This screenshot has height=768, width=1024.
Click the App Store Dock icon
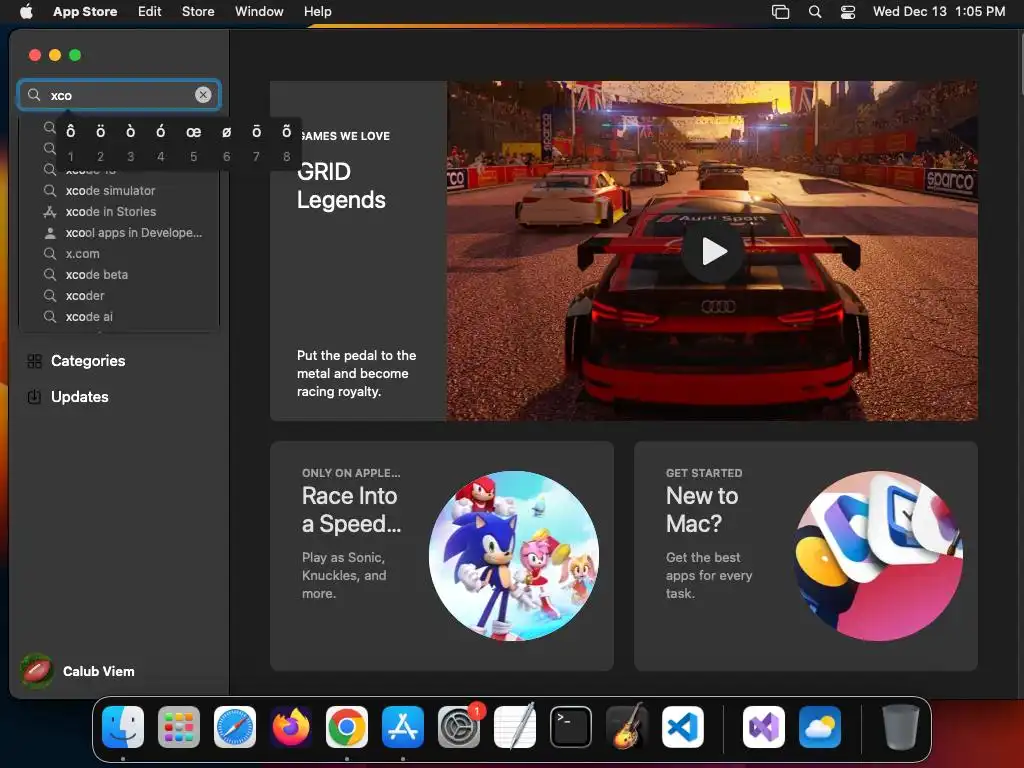[x=403, y=726]
